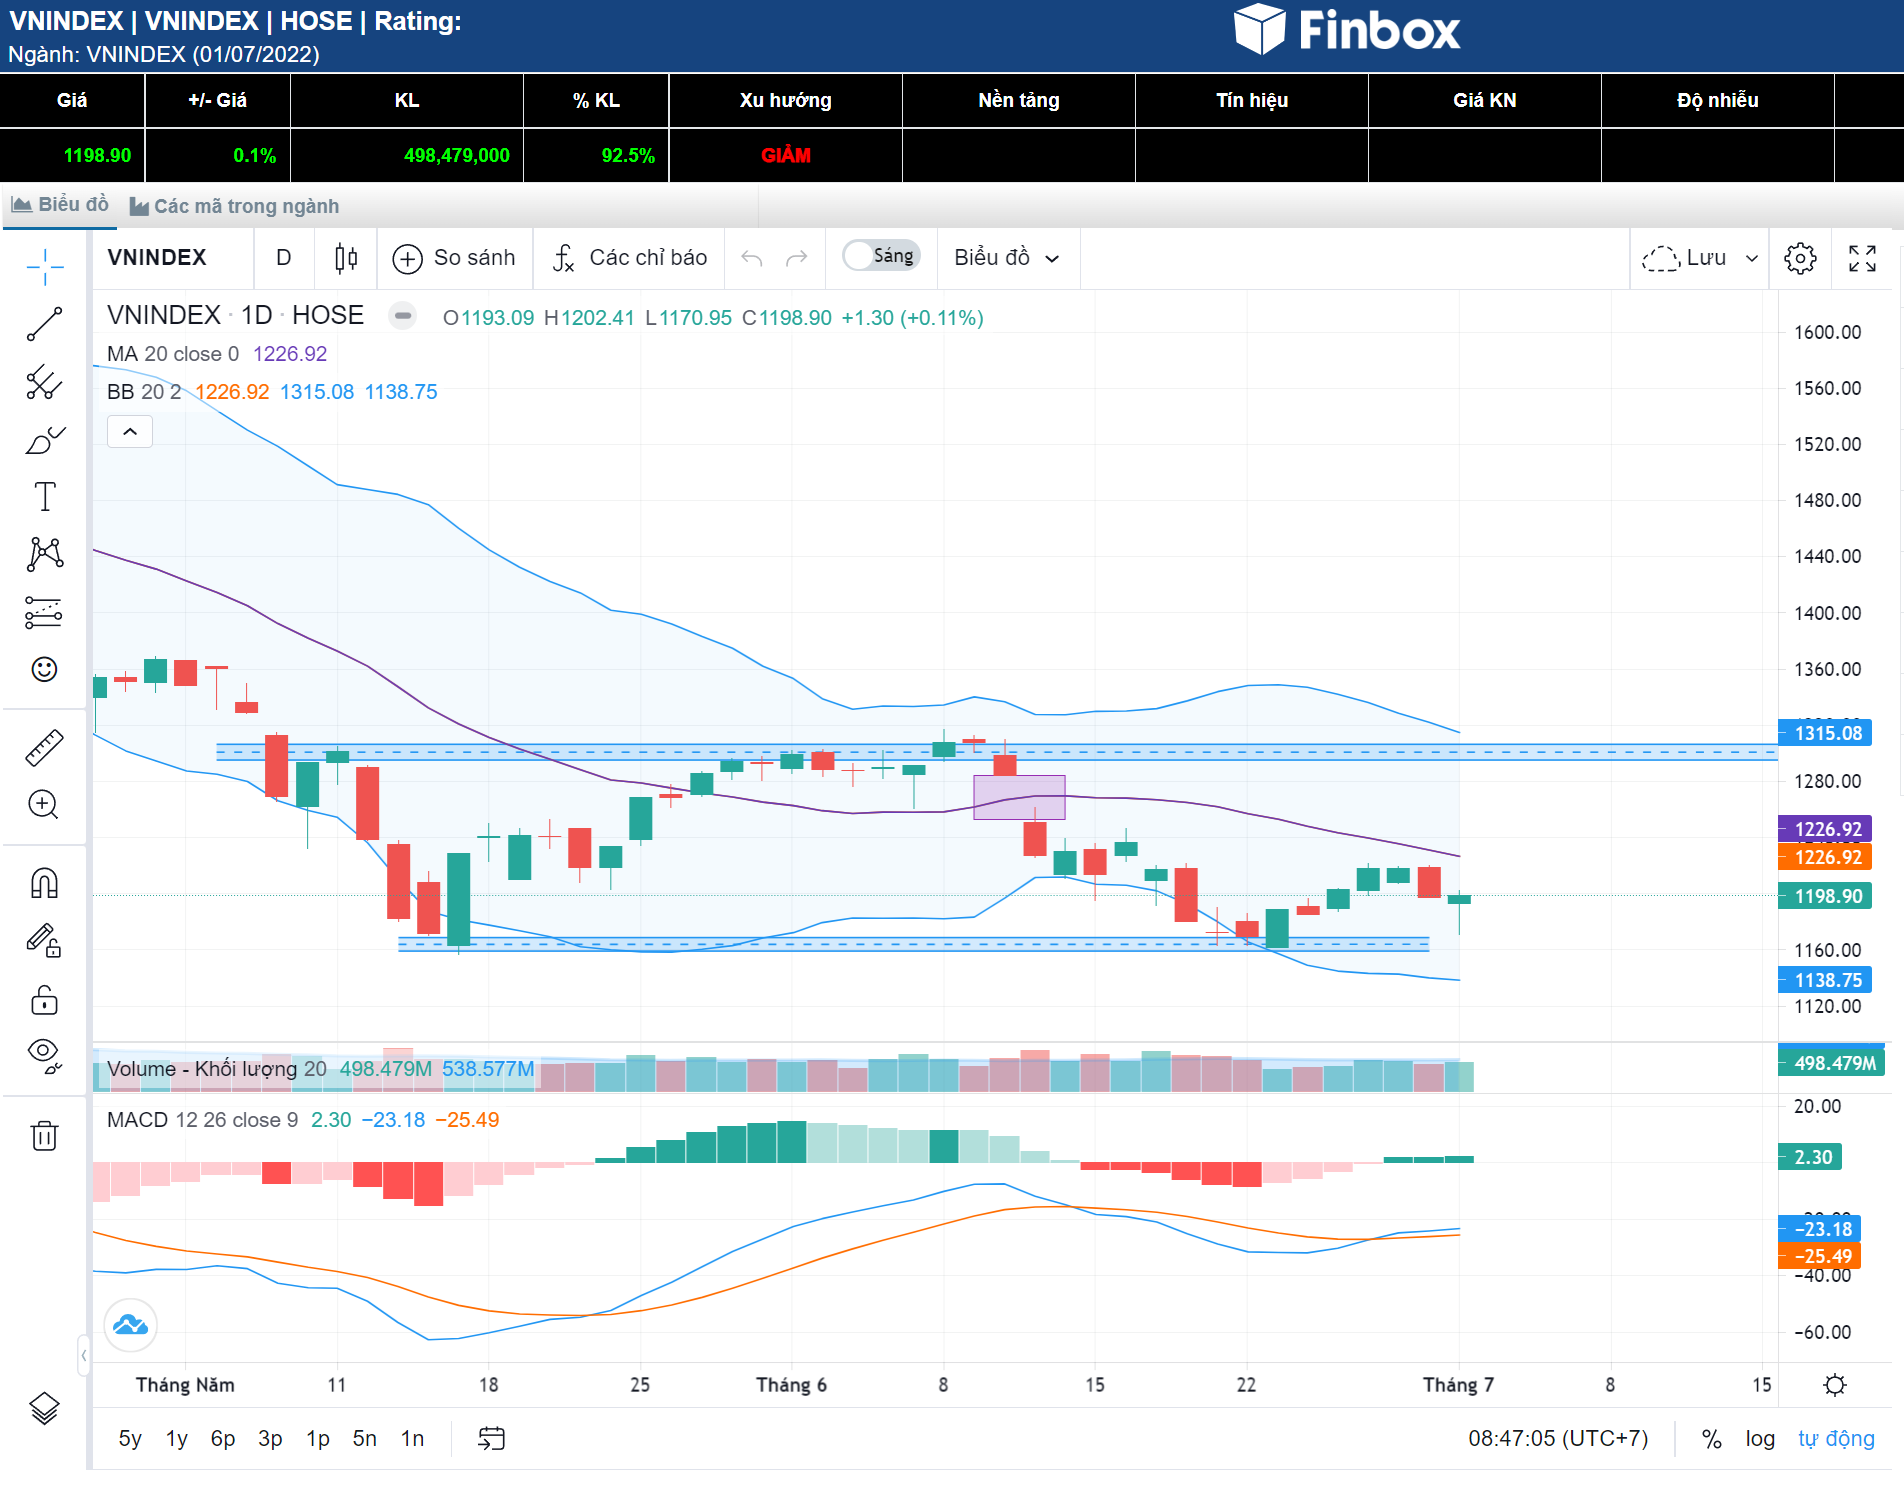Viewport: 1904px width, 1486px height.
Task: Select the ruler measure tool
Action: click(x=44, y=748)
